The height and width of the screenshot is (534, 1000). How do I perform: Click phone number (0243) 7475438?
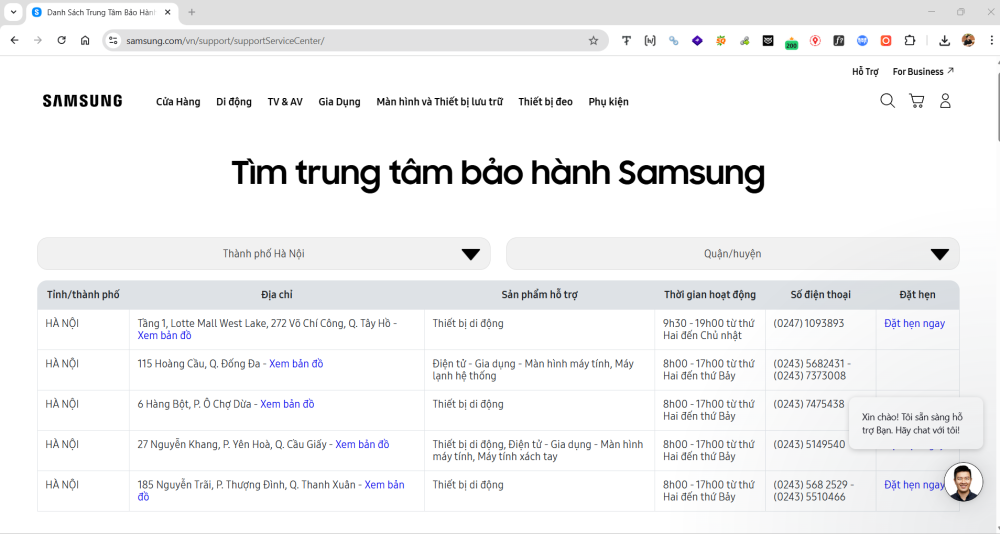[x=809, y=404]
